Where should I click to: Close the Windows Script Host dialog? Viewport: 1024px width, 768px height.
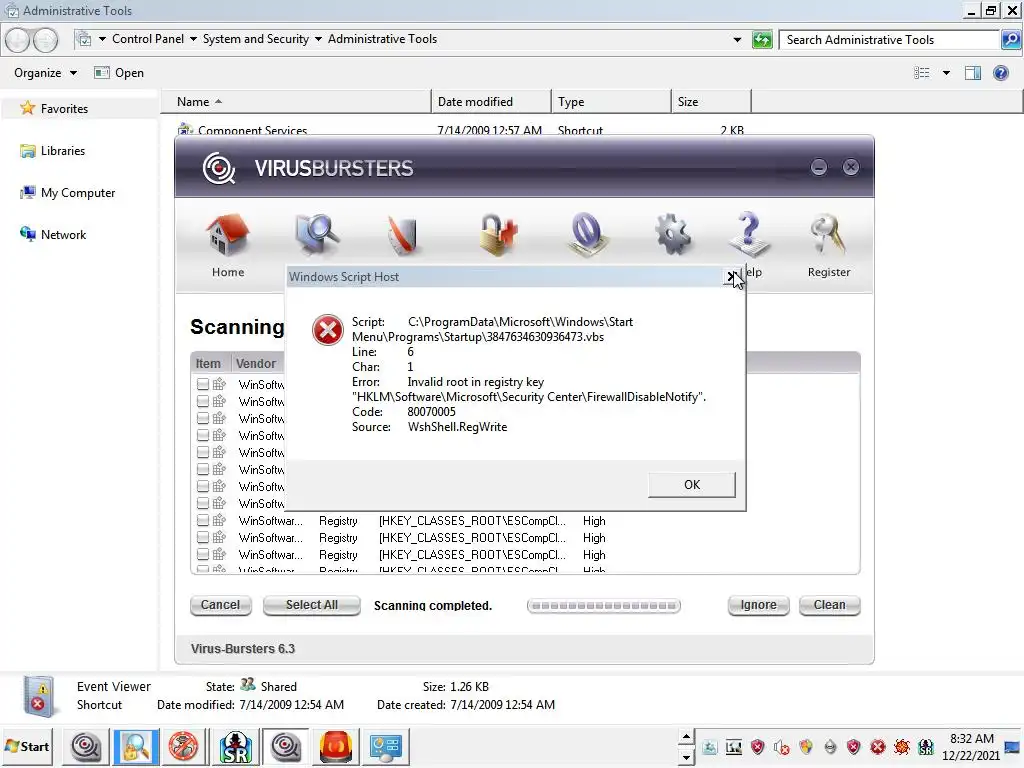731,277
